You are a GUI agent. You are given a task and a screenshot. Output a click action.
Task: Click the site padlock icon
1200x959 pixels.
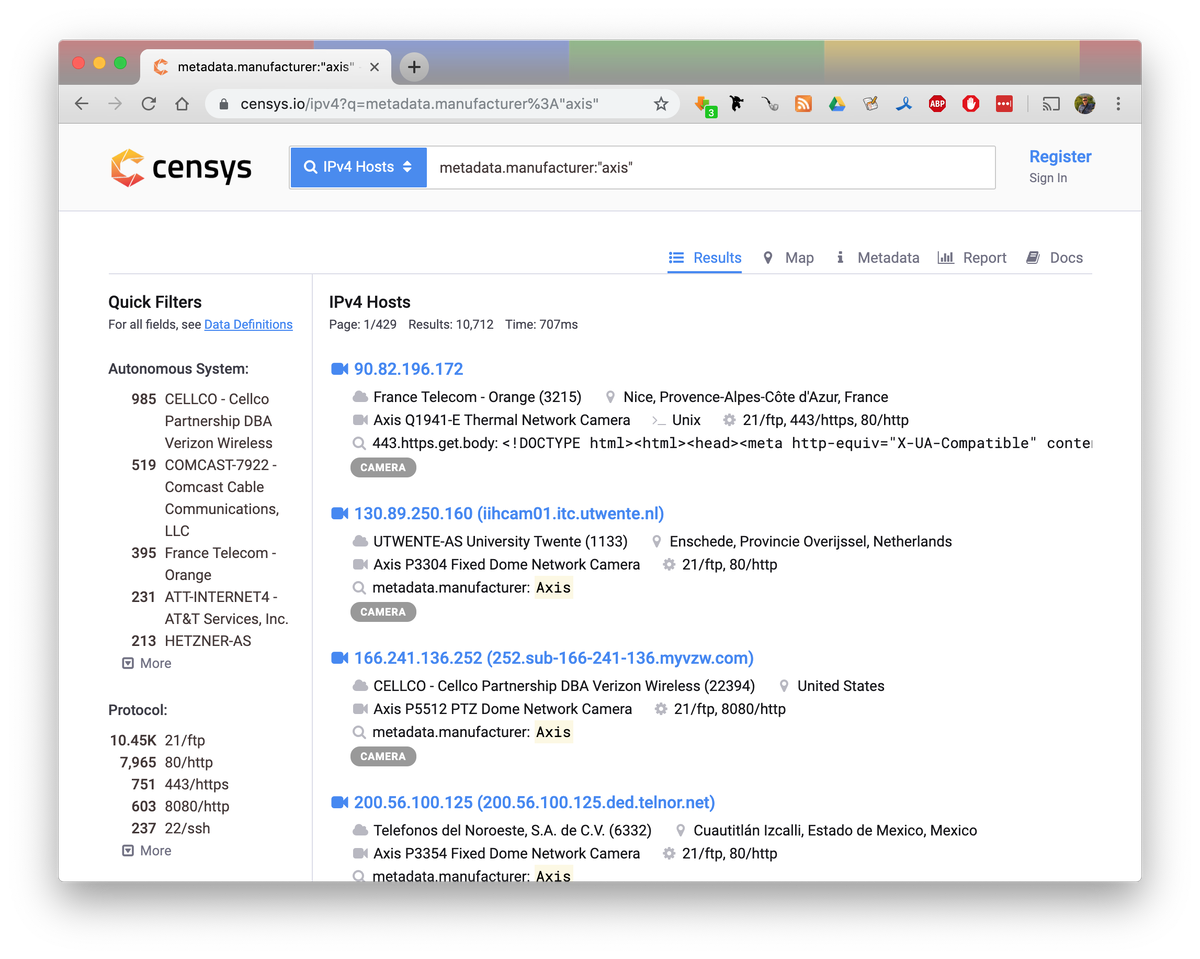tap(223, 104)
